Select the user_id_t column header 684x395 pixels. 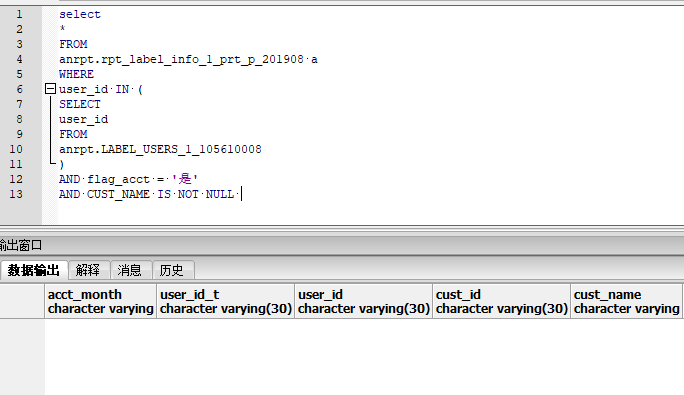[226, 301]
